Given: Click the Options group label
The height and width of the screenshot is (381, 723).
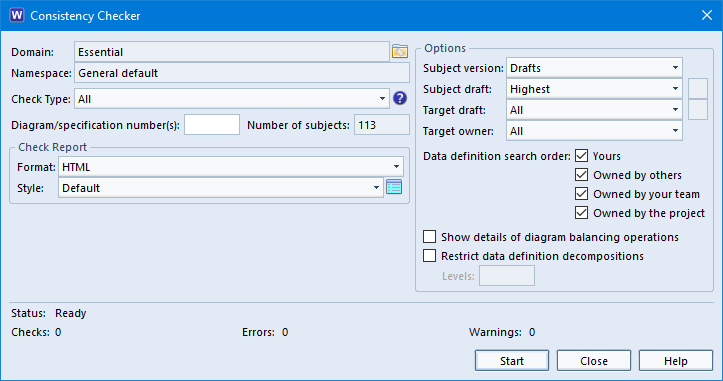Looking at the screenshot, I should tap(445, 48).
